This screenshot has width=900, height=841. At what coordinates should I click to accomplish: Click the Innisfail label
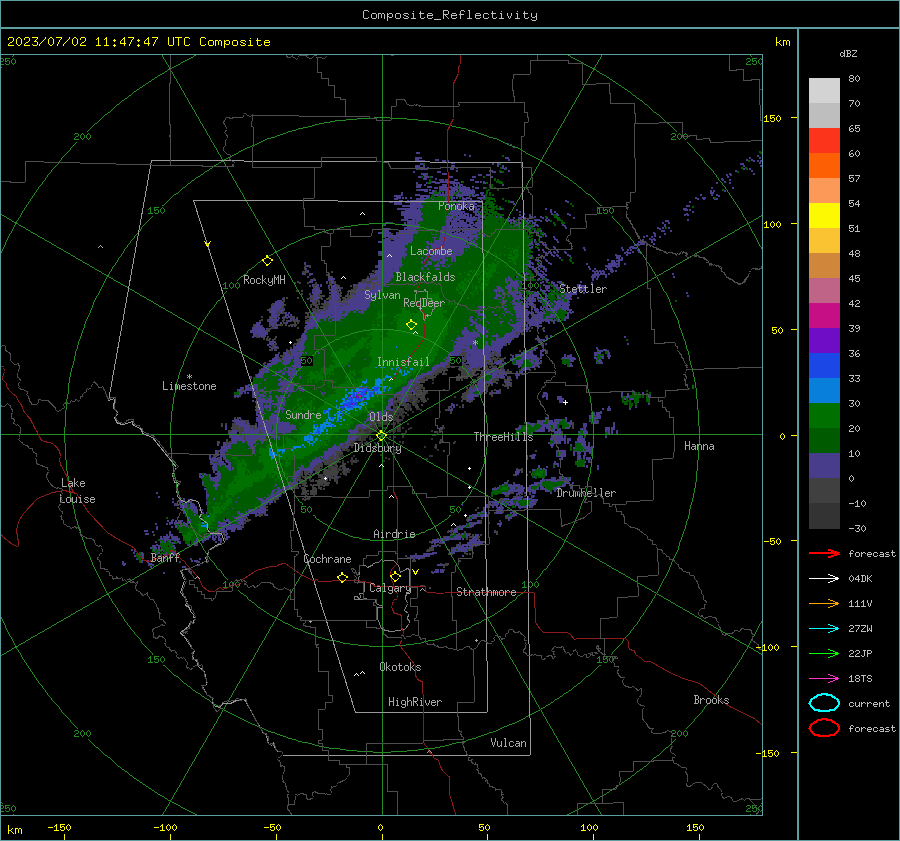click(403, 362)
